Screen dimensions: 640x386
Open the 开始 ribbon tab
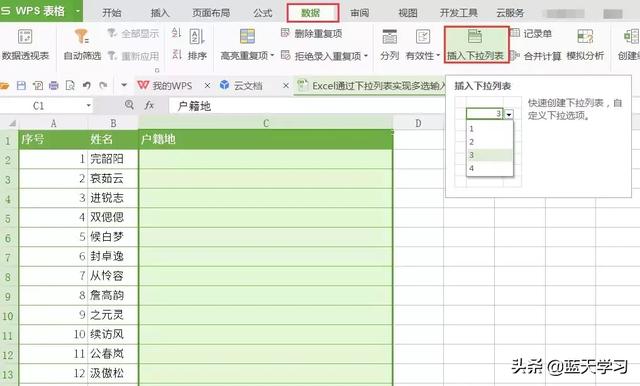point(112,13)
